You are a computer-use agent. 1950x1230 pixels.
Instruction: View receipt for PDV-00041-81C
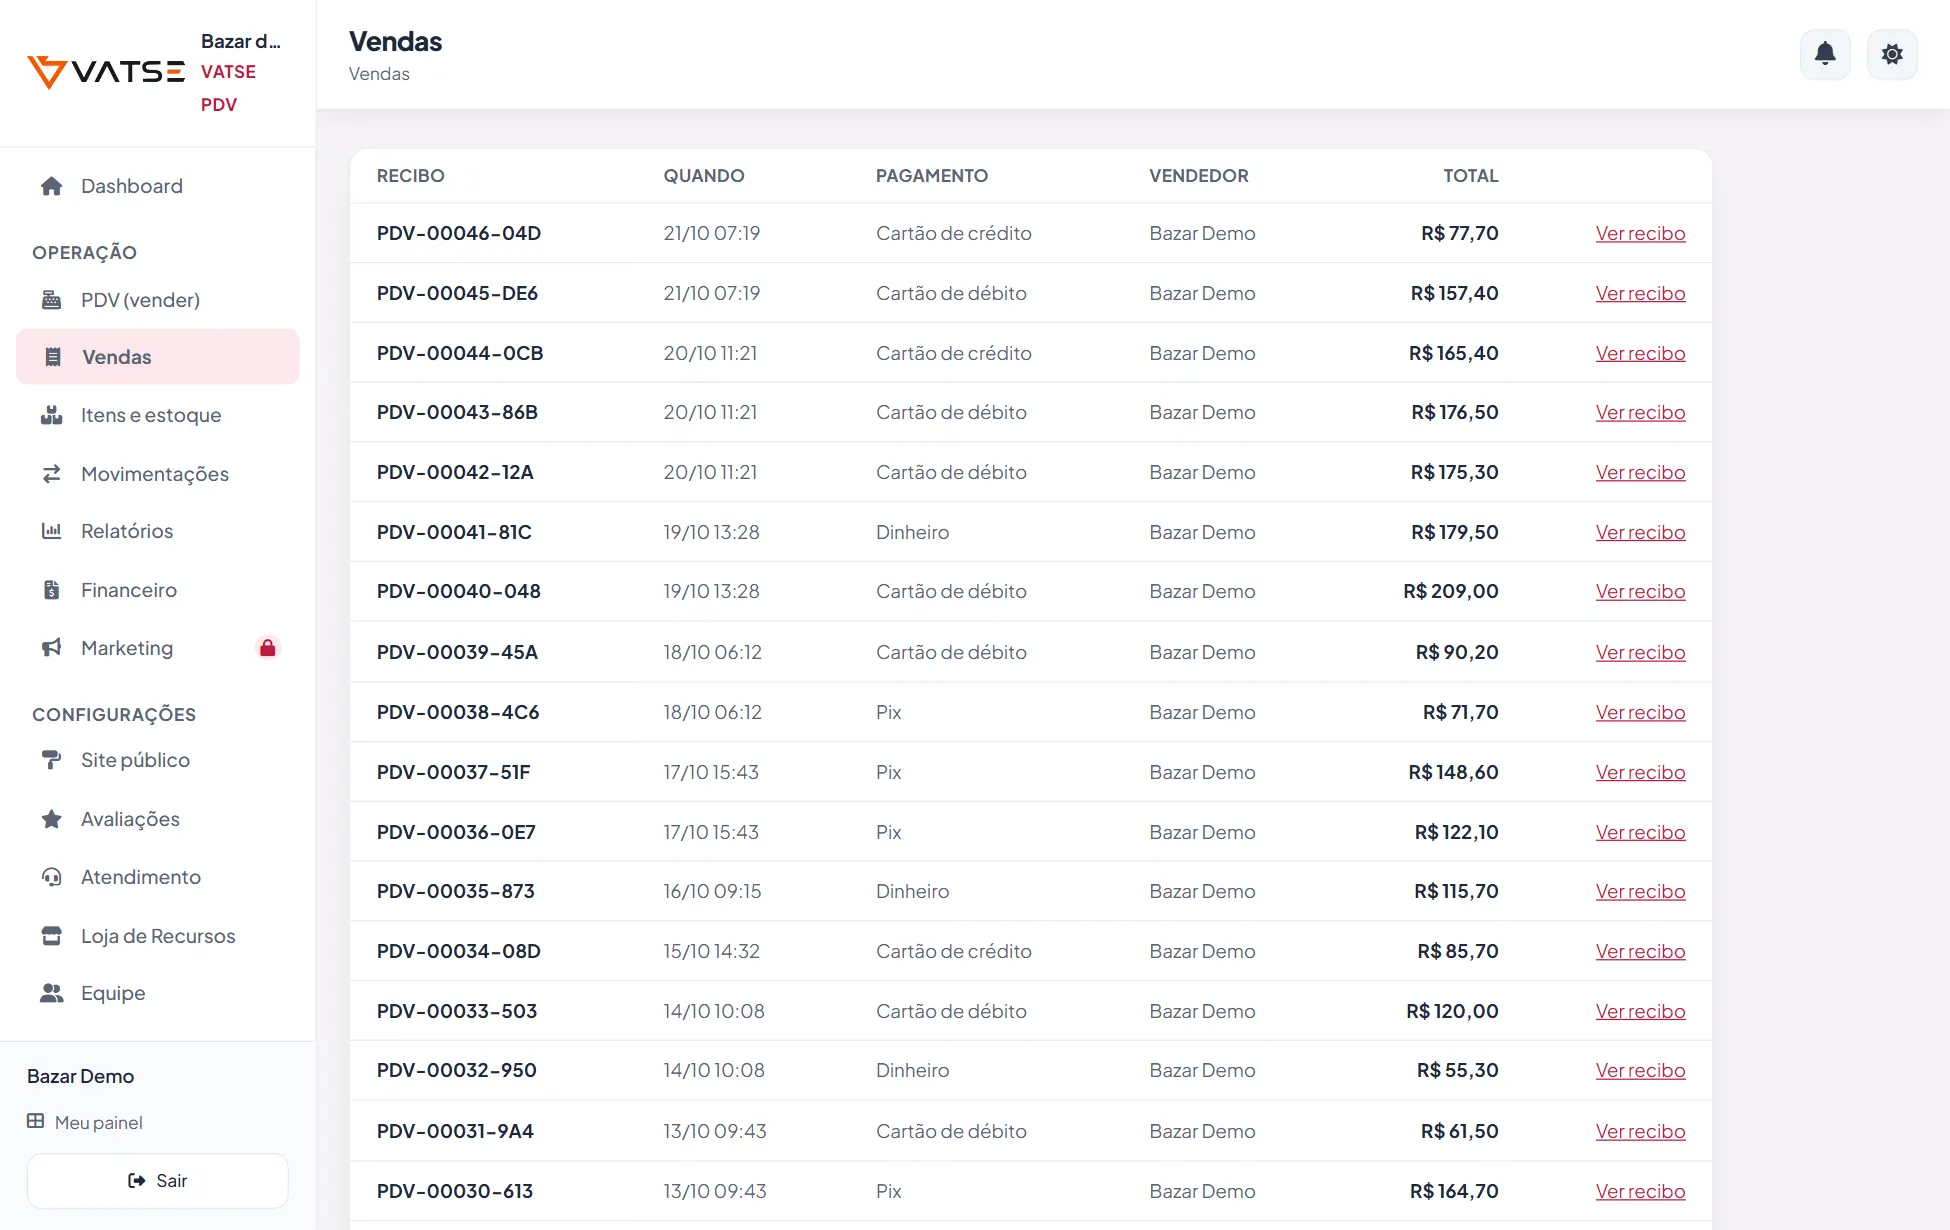1640,532
